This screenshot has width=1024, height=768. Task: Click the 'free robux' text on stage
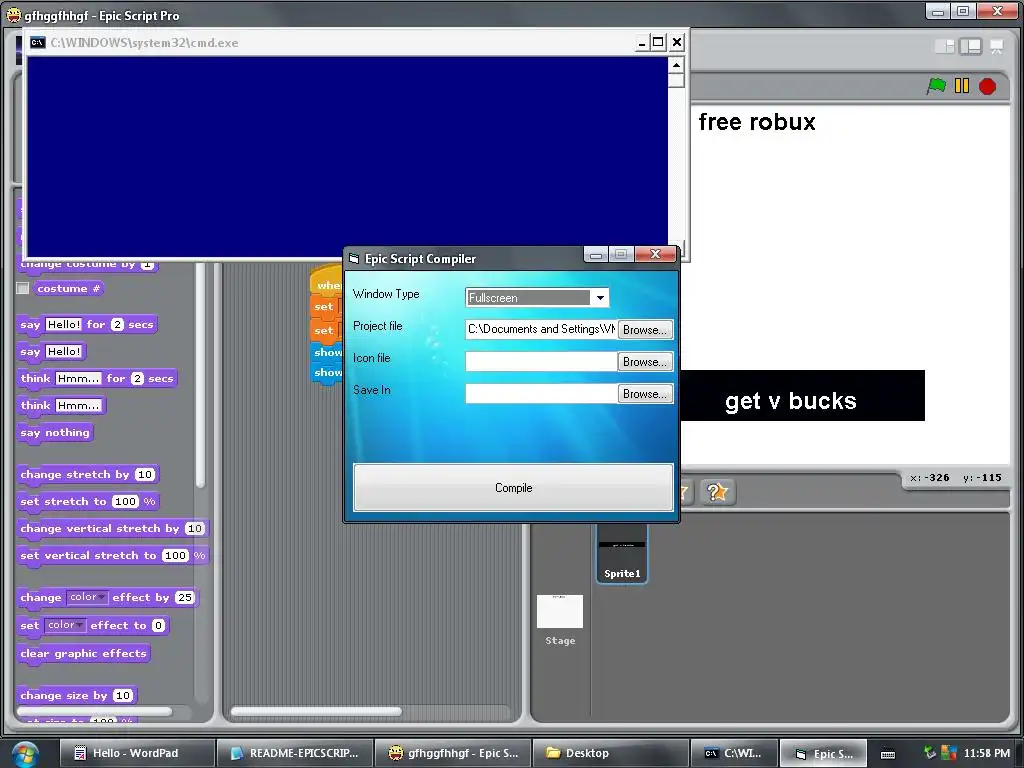tap(757, 122)
